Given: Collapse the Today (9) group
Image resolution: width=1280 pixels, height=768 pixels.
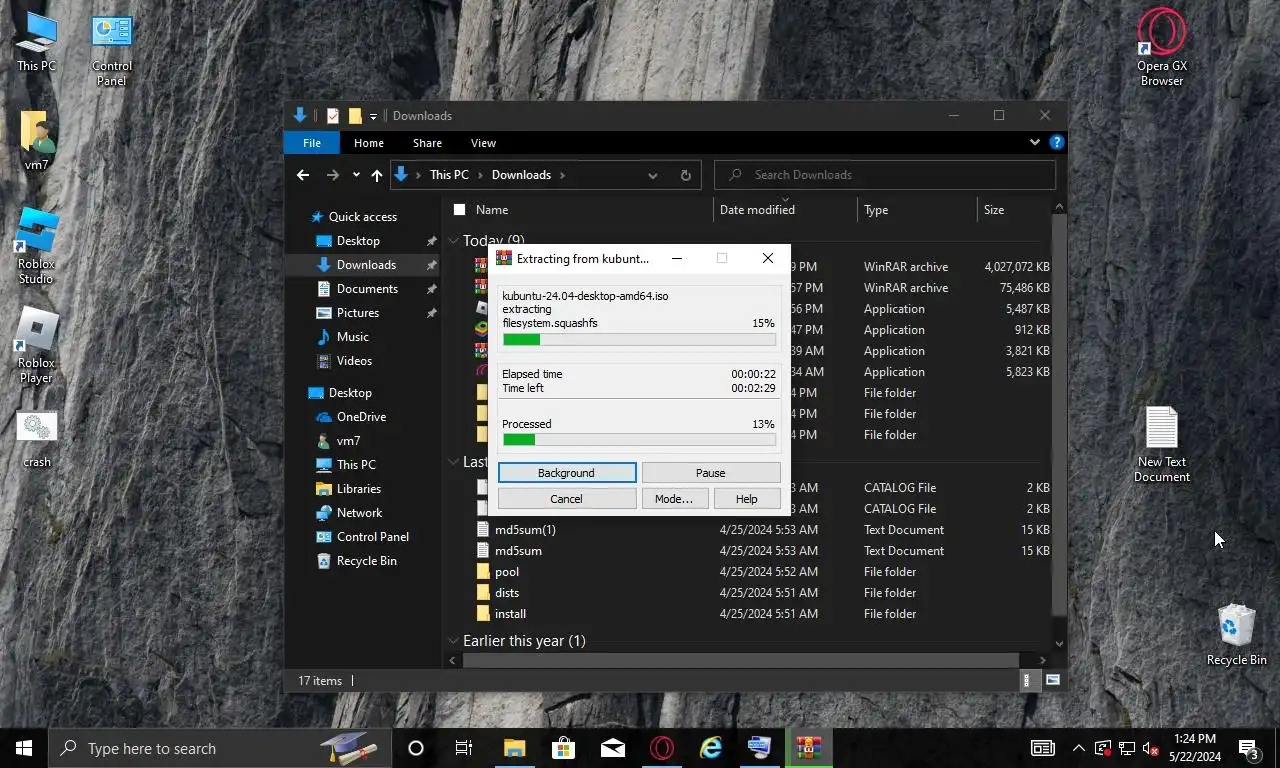Looking at the screenshot, I should 453,241.
